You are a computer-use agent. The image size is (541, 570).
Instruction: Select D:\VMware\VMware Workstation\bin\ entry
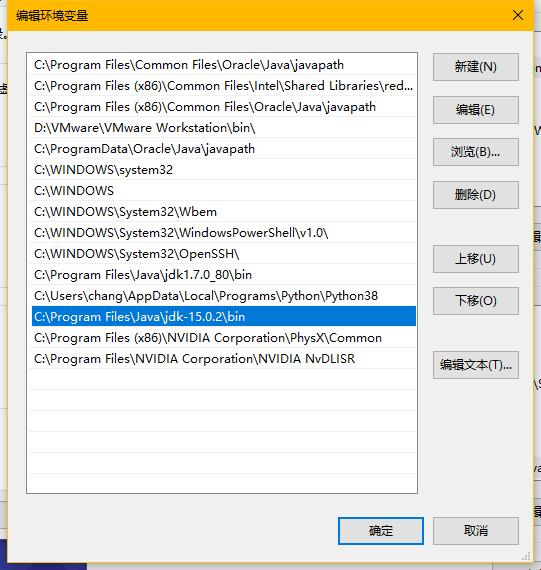click(222, 128)
